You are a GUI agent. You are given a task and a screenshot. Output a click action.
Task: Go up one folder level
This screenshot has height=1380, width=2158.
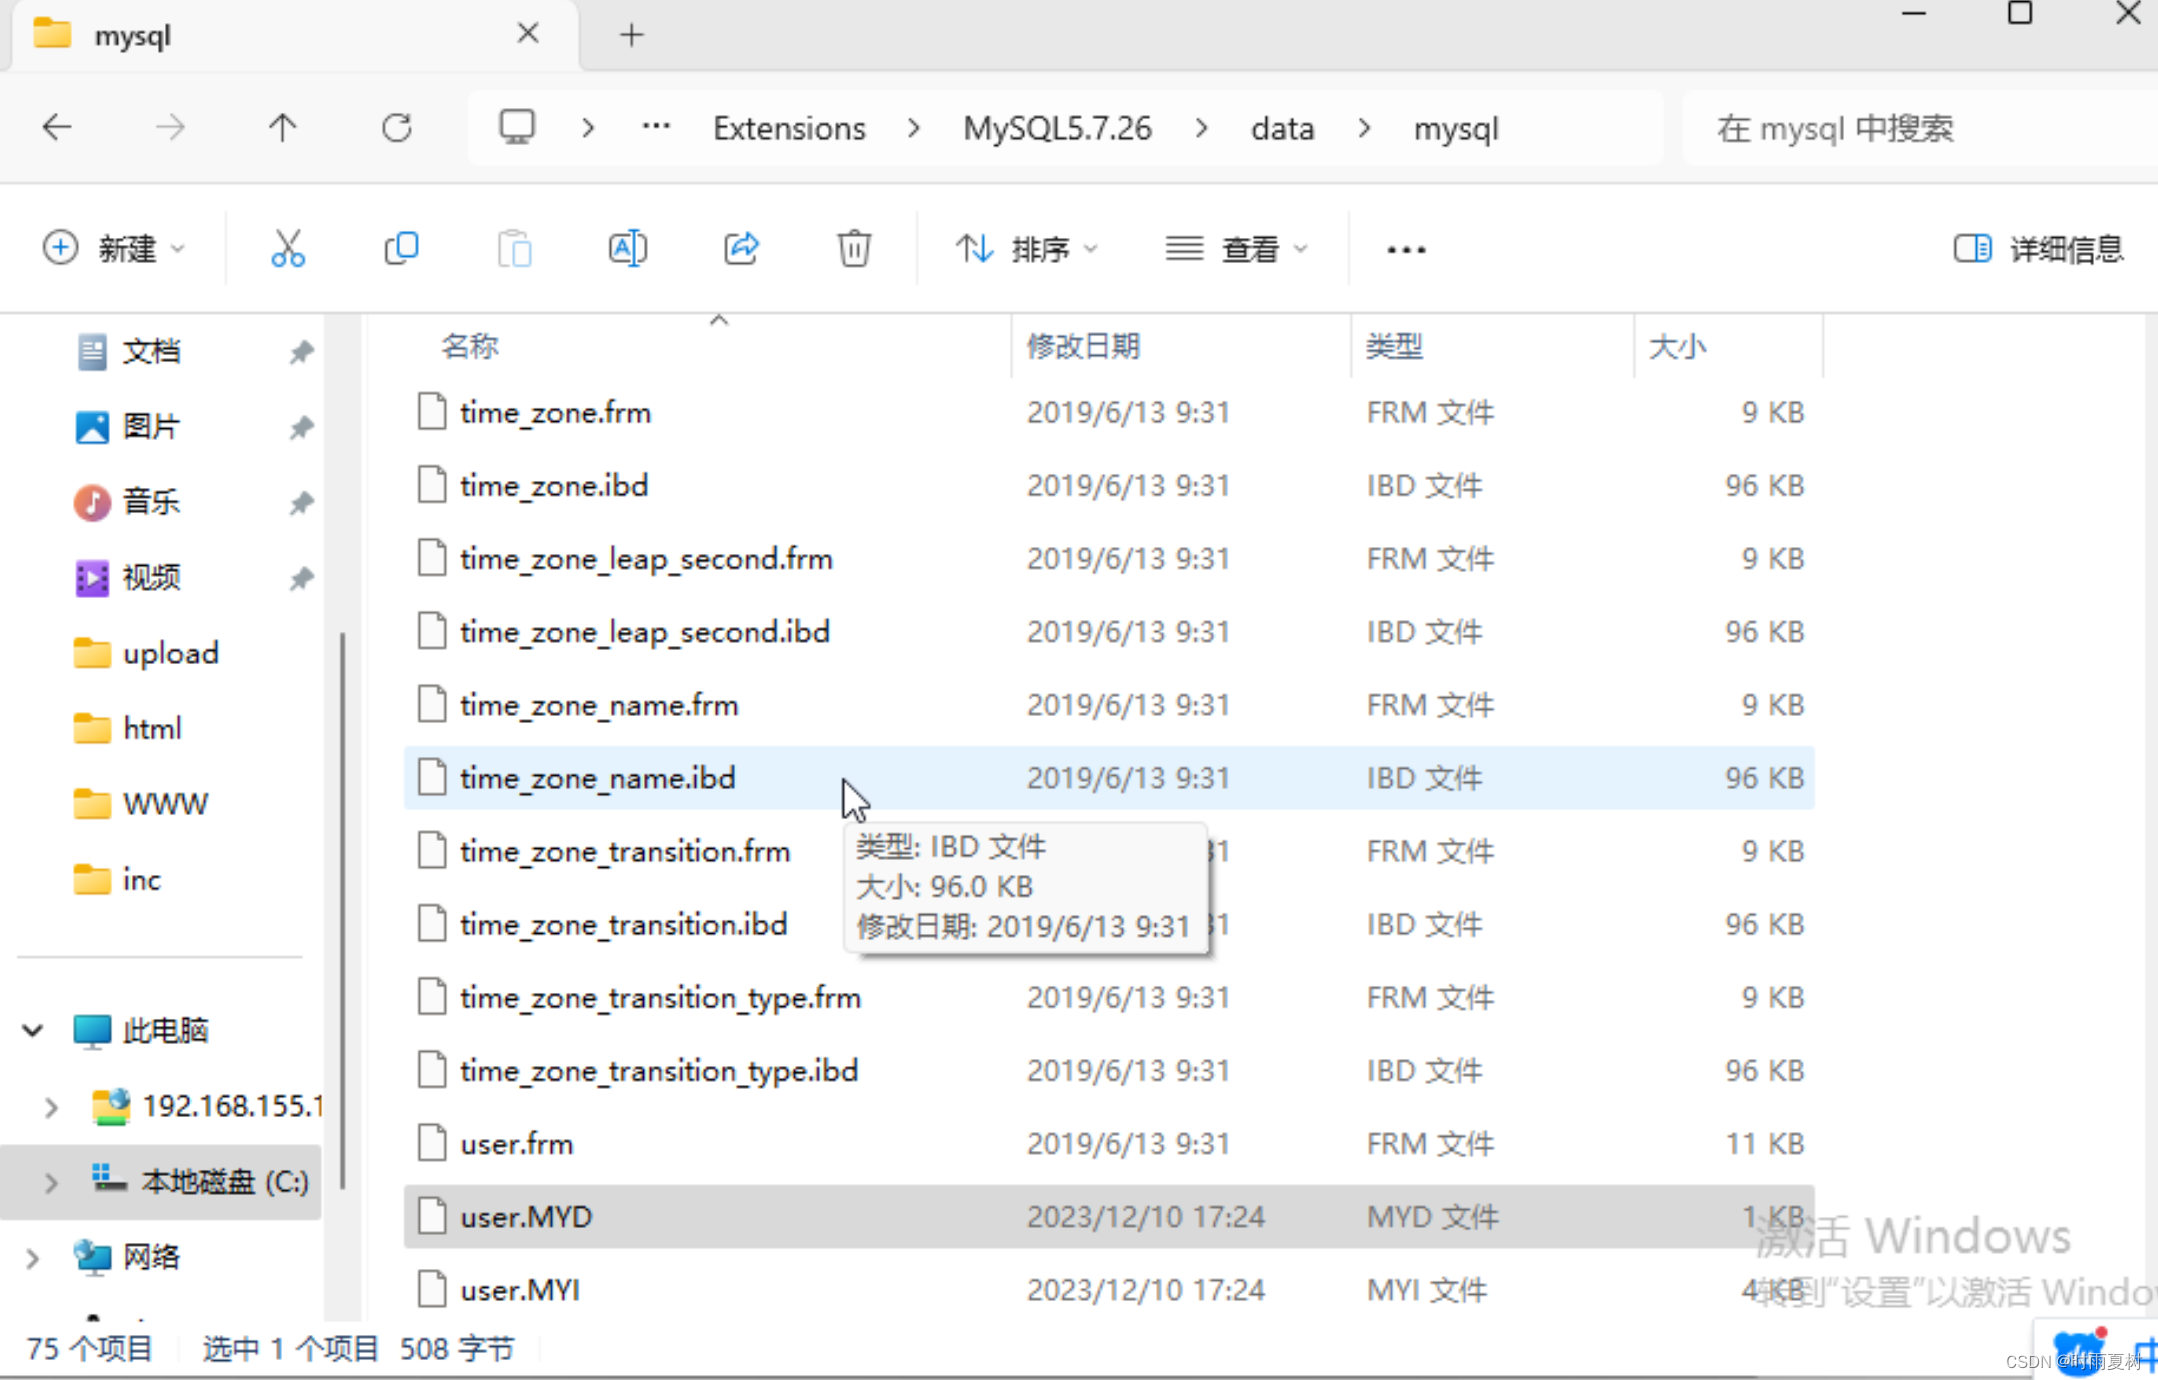point(283,128)
